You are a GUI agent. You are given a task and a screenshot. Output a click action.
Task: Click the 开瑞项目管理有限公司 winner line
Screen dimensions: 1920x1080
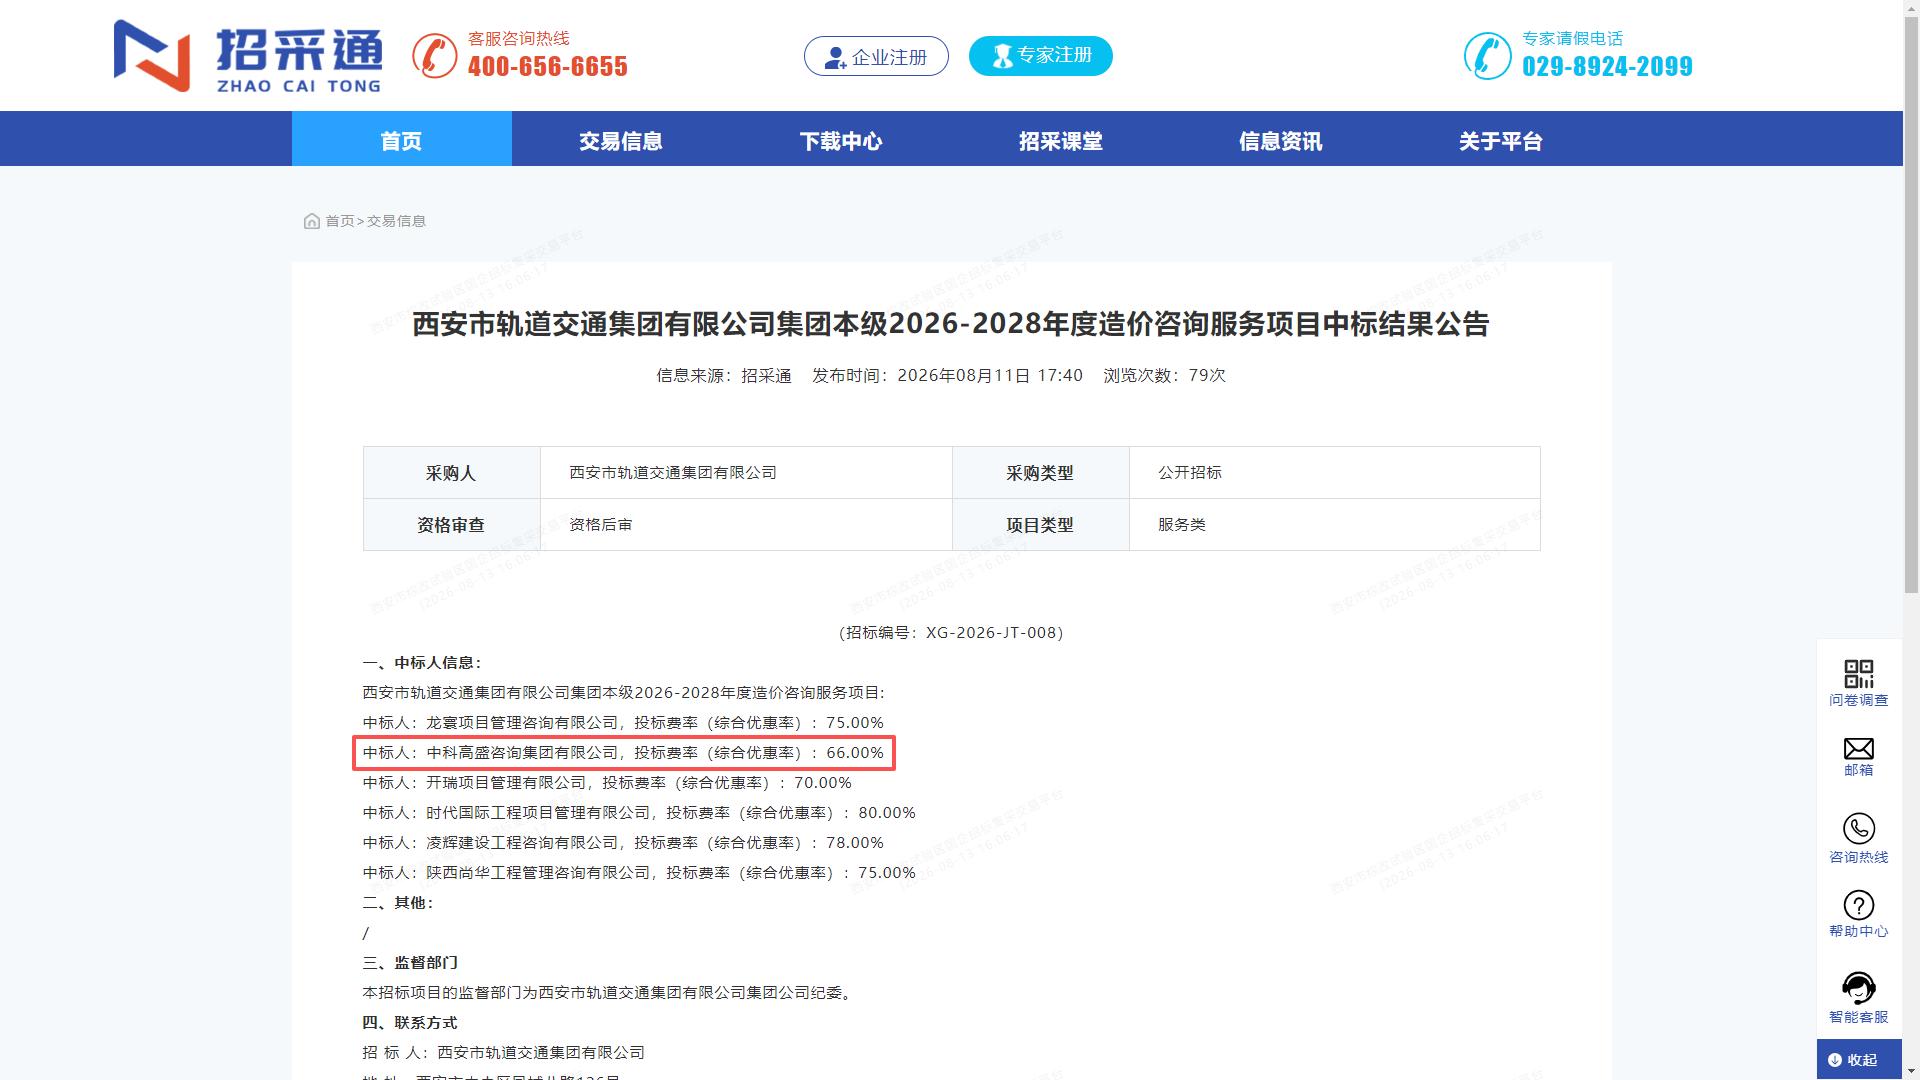(607, 783)
